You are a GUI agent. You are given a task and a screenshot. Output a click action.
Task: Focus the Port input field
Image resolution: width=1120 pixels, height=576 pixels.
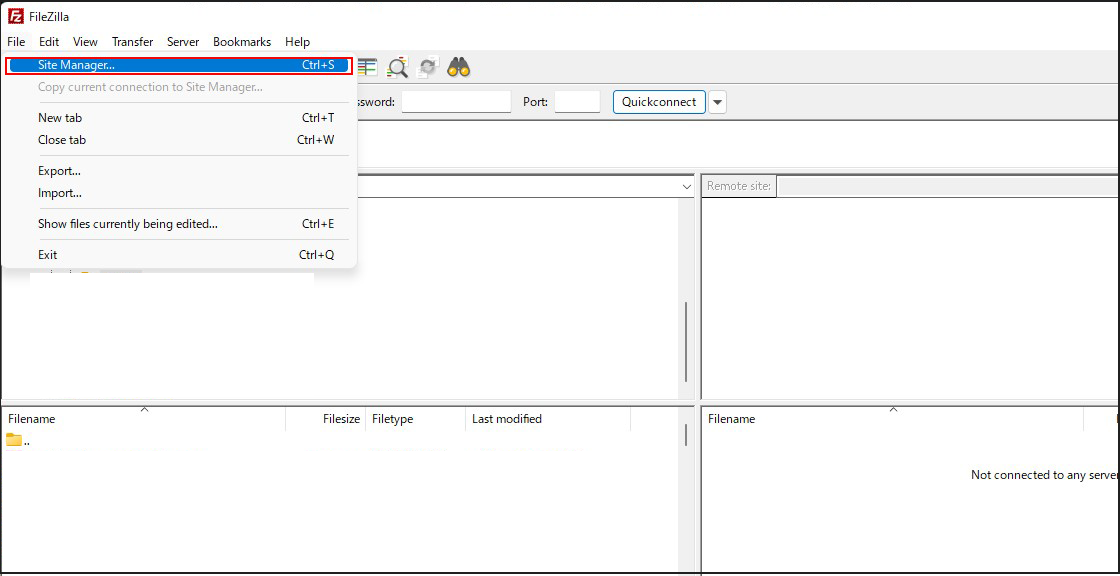click(577, 101)
